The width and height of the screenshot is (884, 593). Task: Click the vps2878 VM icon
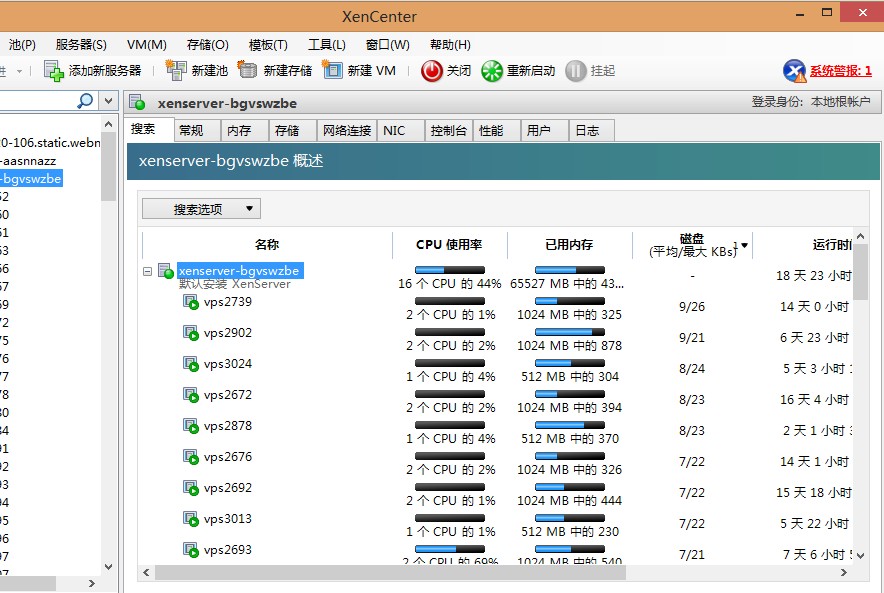(191, 426)
